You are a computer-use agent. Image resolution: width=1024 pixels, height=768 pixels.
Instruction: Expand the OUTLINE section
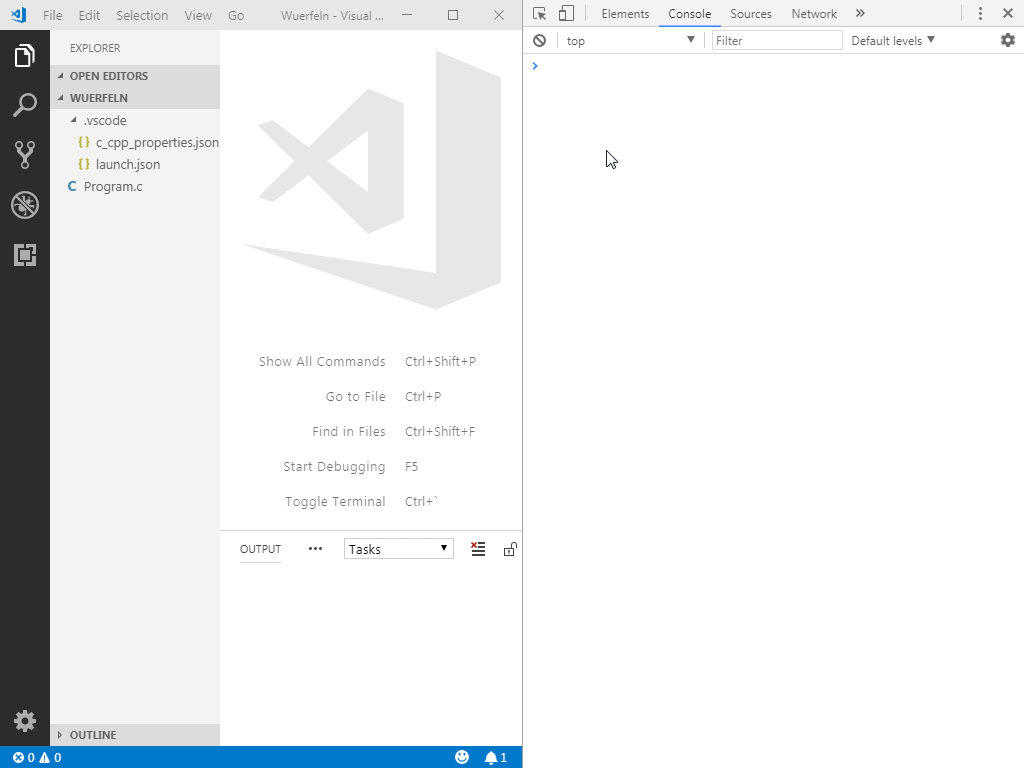point(95,734)
